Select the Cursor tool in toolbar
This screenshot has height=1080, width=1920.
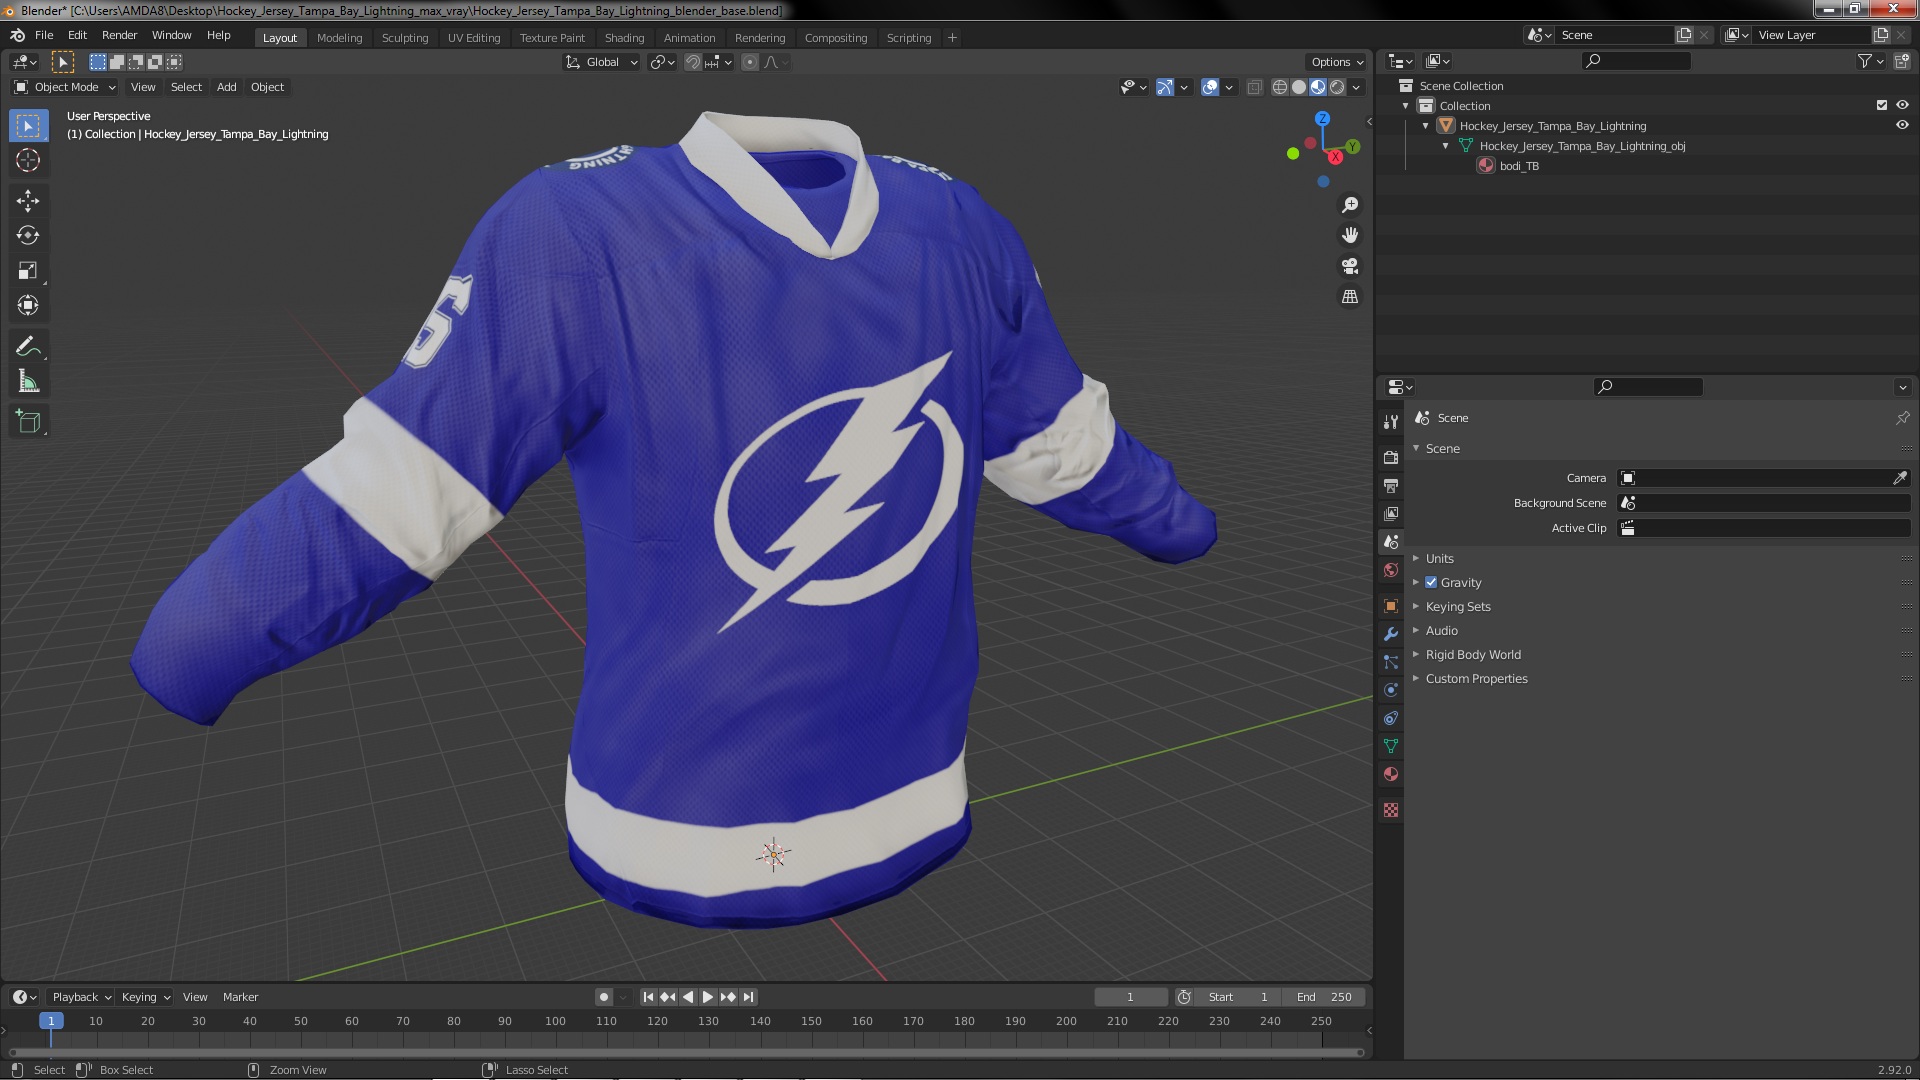tap(28, 160)
